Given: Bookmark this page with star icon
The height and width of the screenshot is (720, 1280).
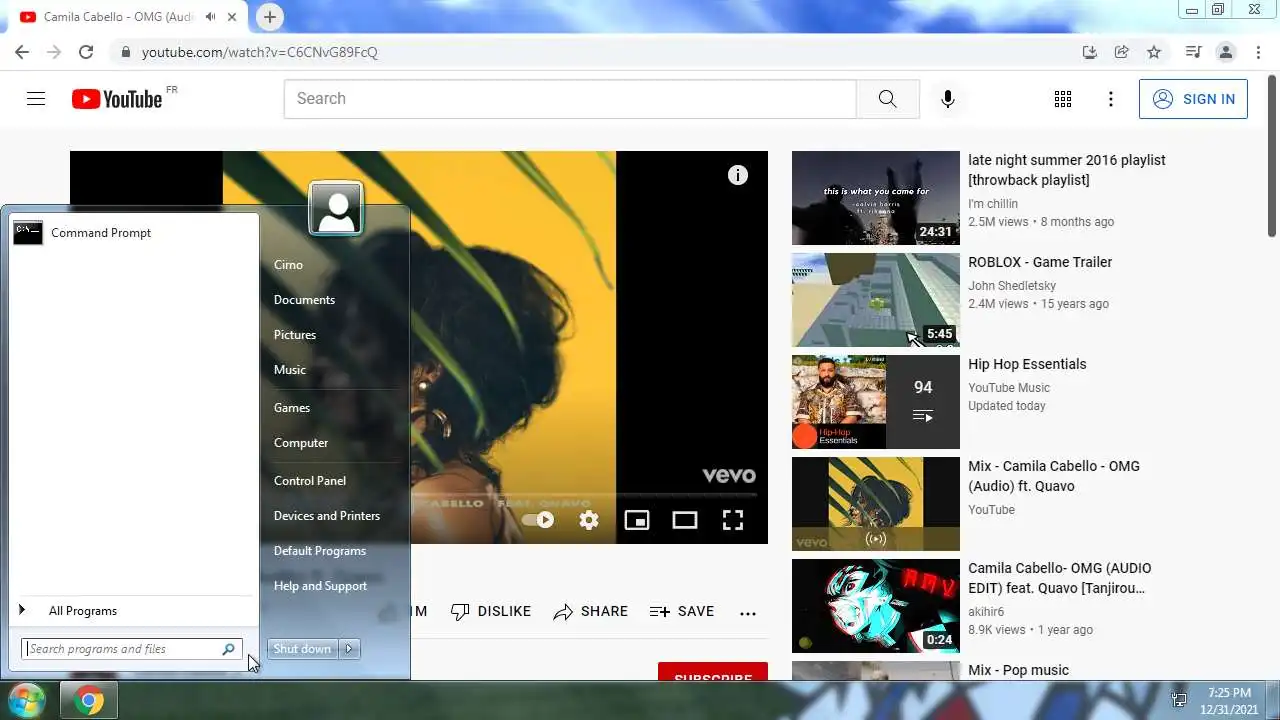Looking at the screenshot, I should point(1154,52).
